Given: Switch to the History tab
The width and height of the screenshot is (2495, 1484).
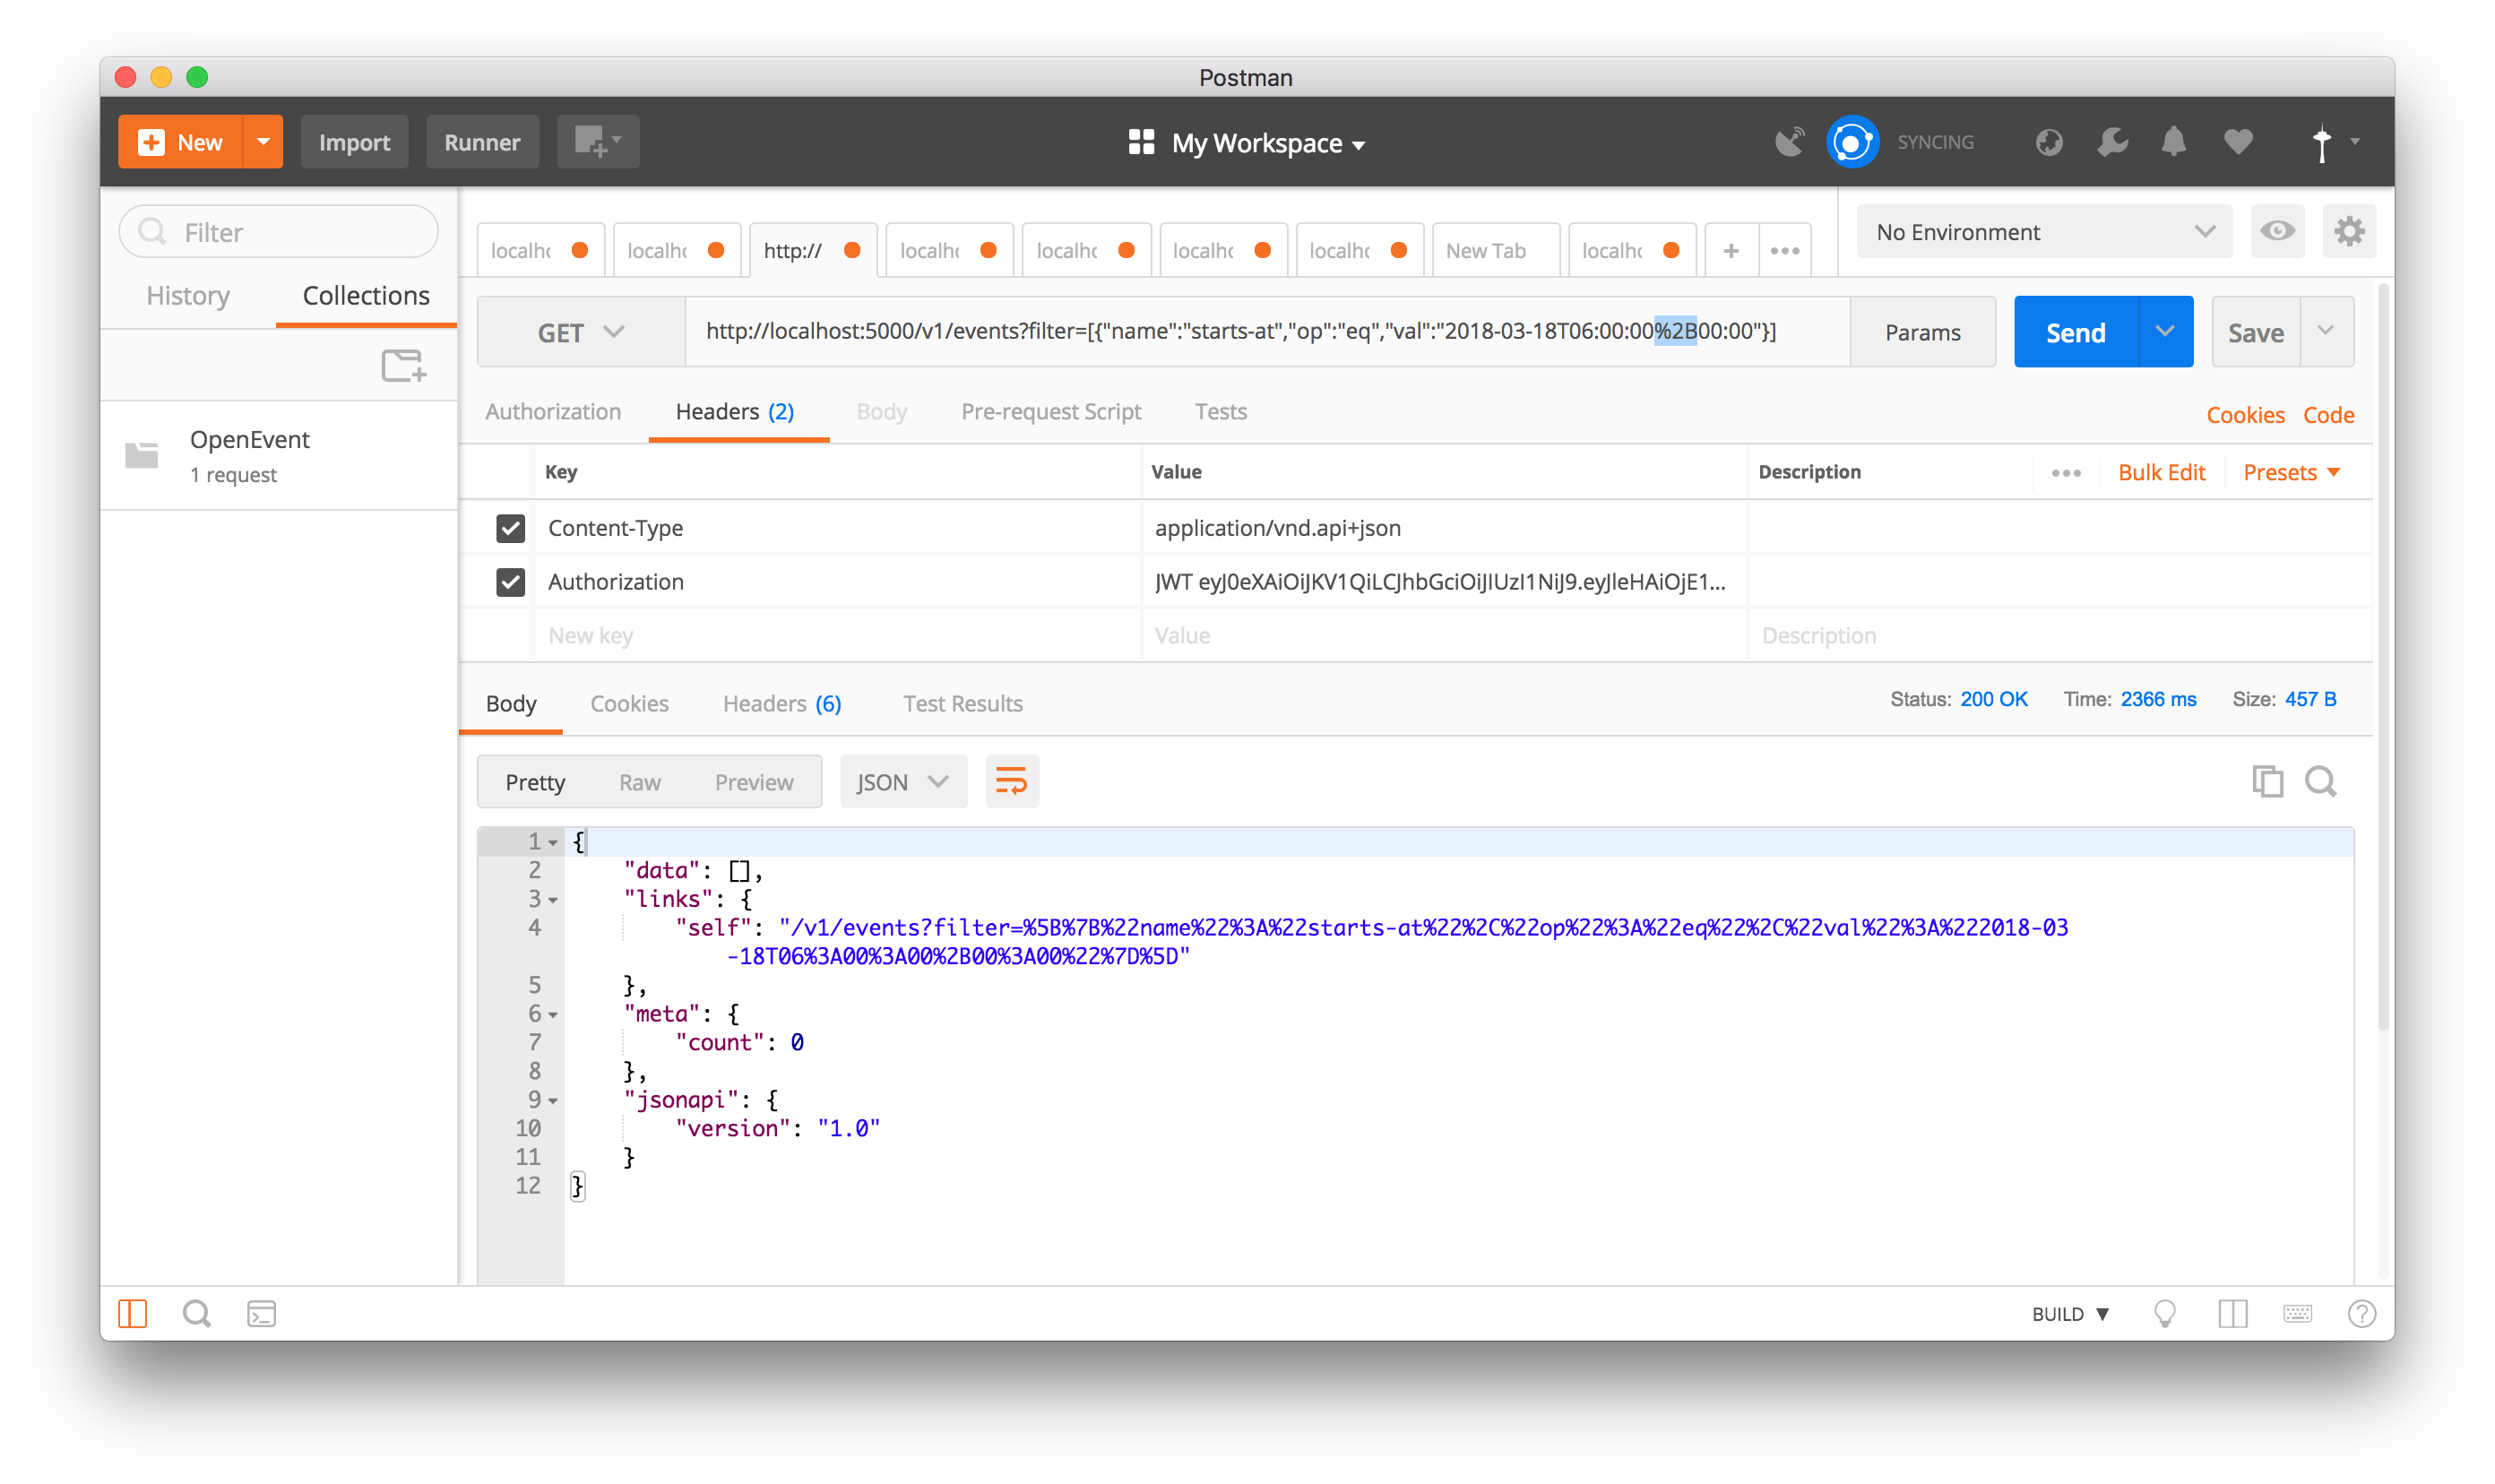Looking at the screenshot, I should pyautogui.click(x=188, y=296).
